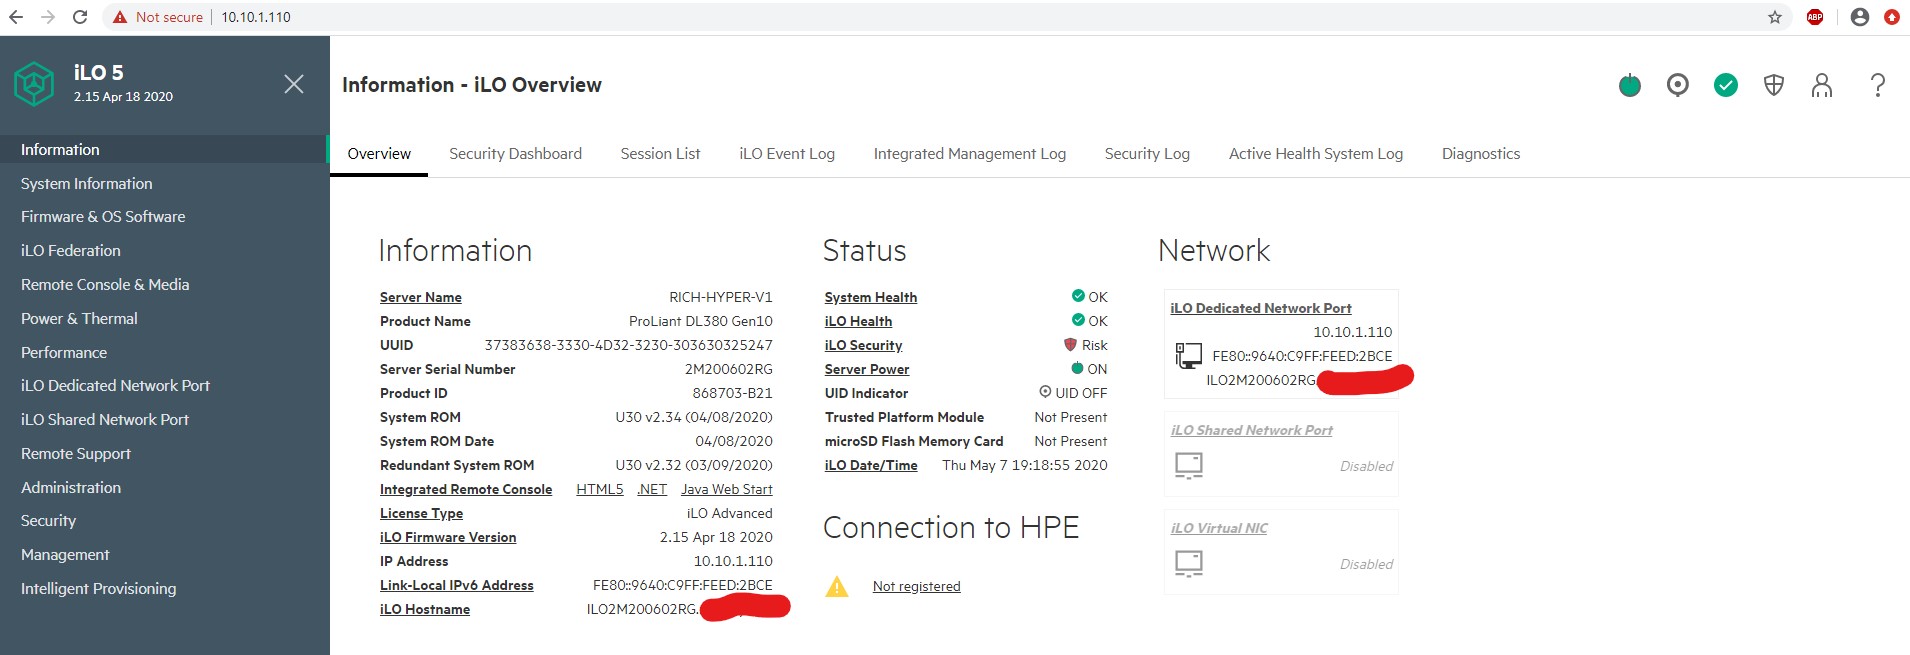Select Firmware & OS Software in sidebar
The height and width of the screenshot is (655, 1910).
pos(103,217)
